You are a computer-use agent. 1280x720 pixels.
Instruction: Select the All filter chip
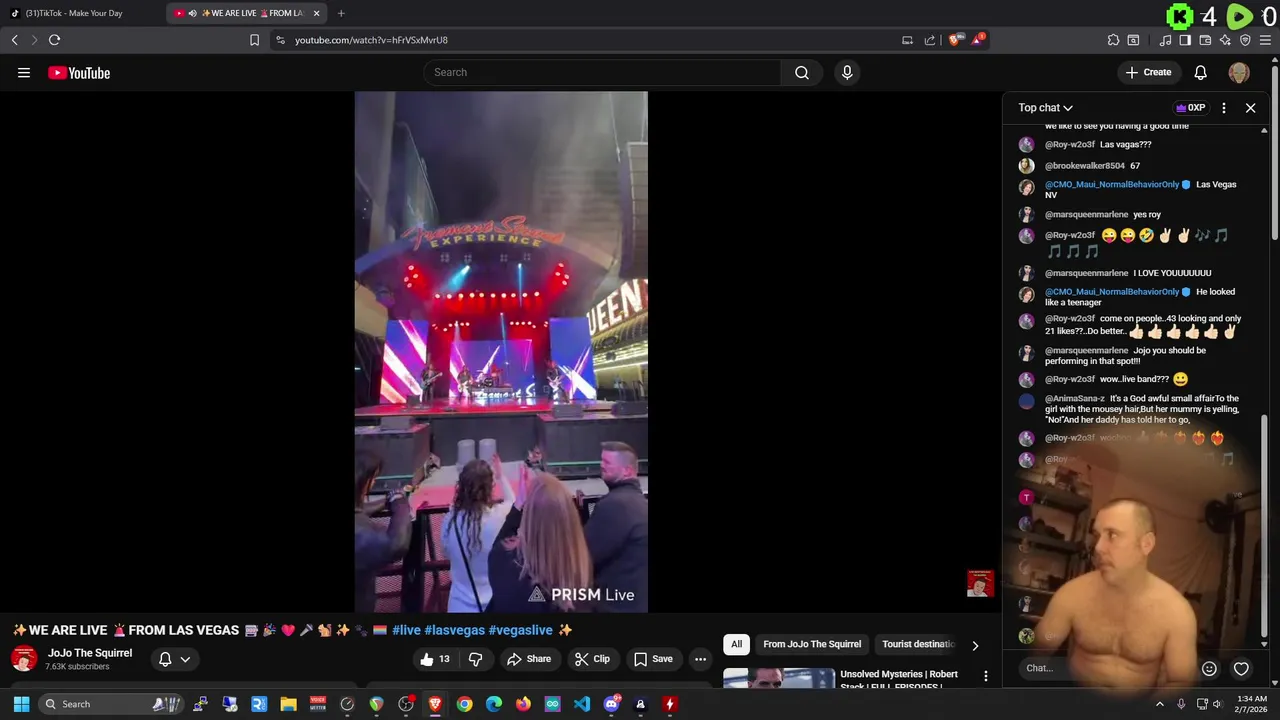(736, 644)
